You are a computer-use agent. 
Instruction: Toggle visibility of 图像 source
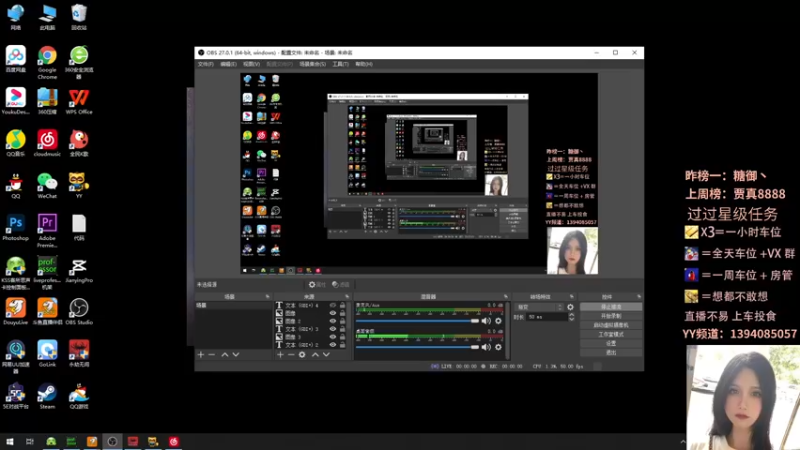coord(333,313)
